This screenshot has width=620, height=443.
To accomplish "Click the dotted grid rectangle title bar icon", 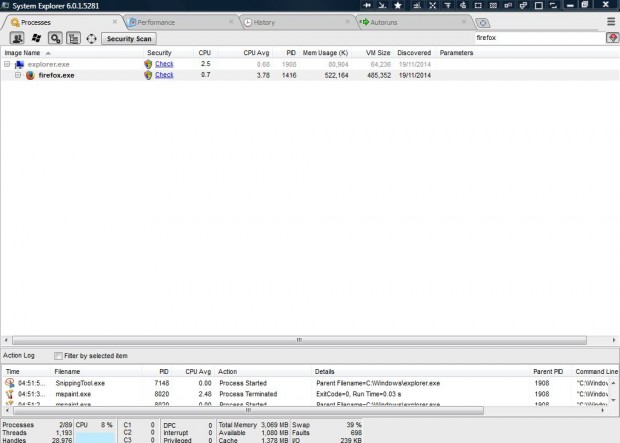I will [493, 5].
